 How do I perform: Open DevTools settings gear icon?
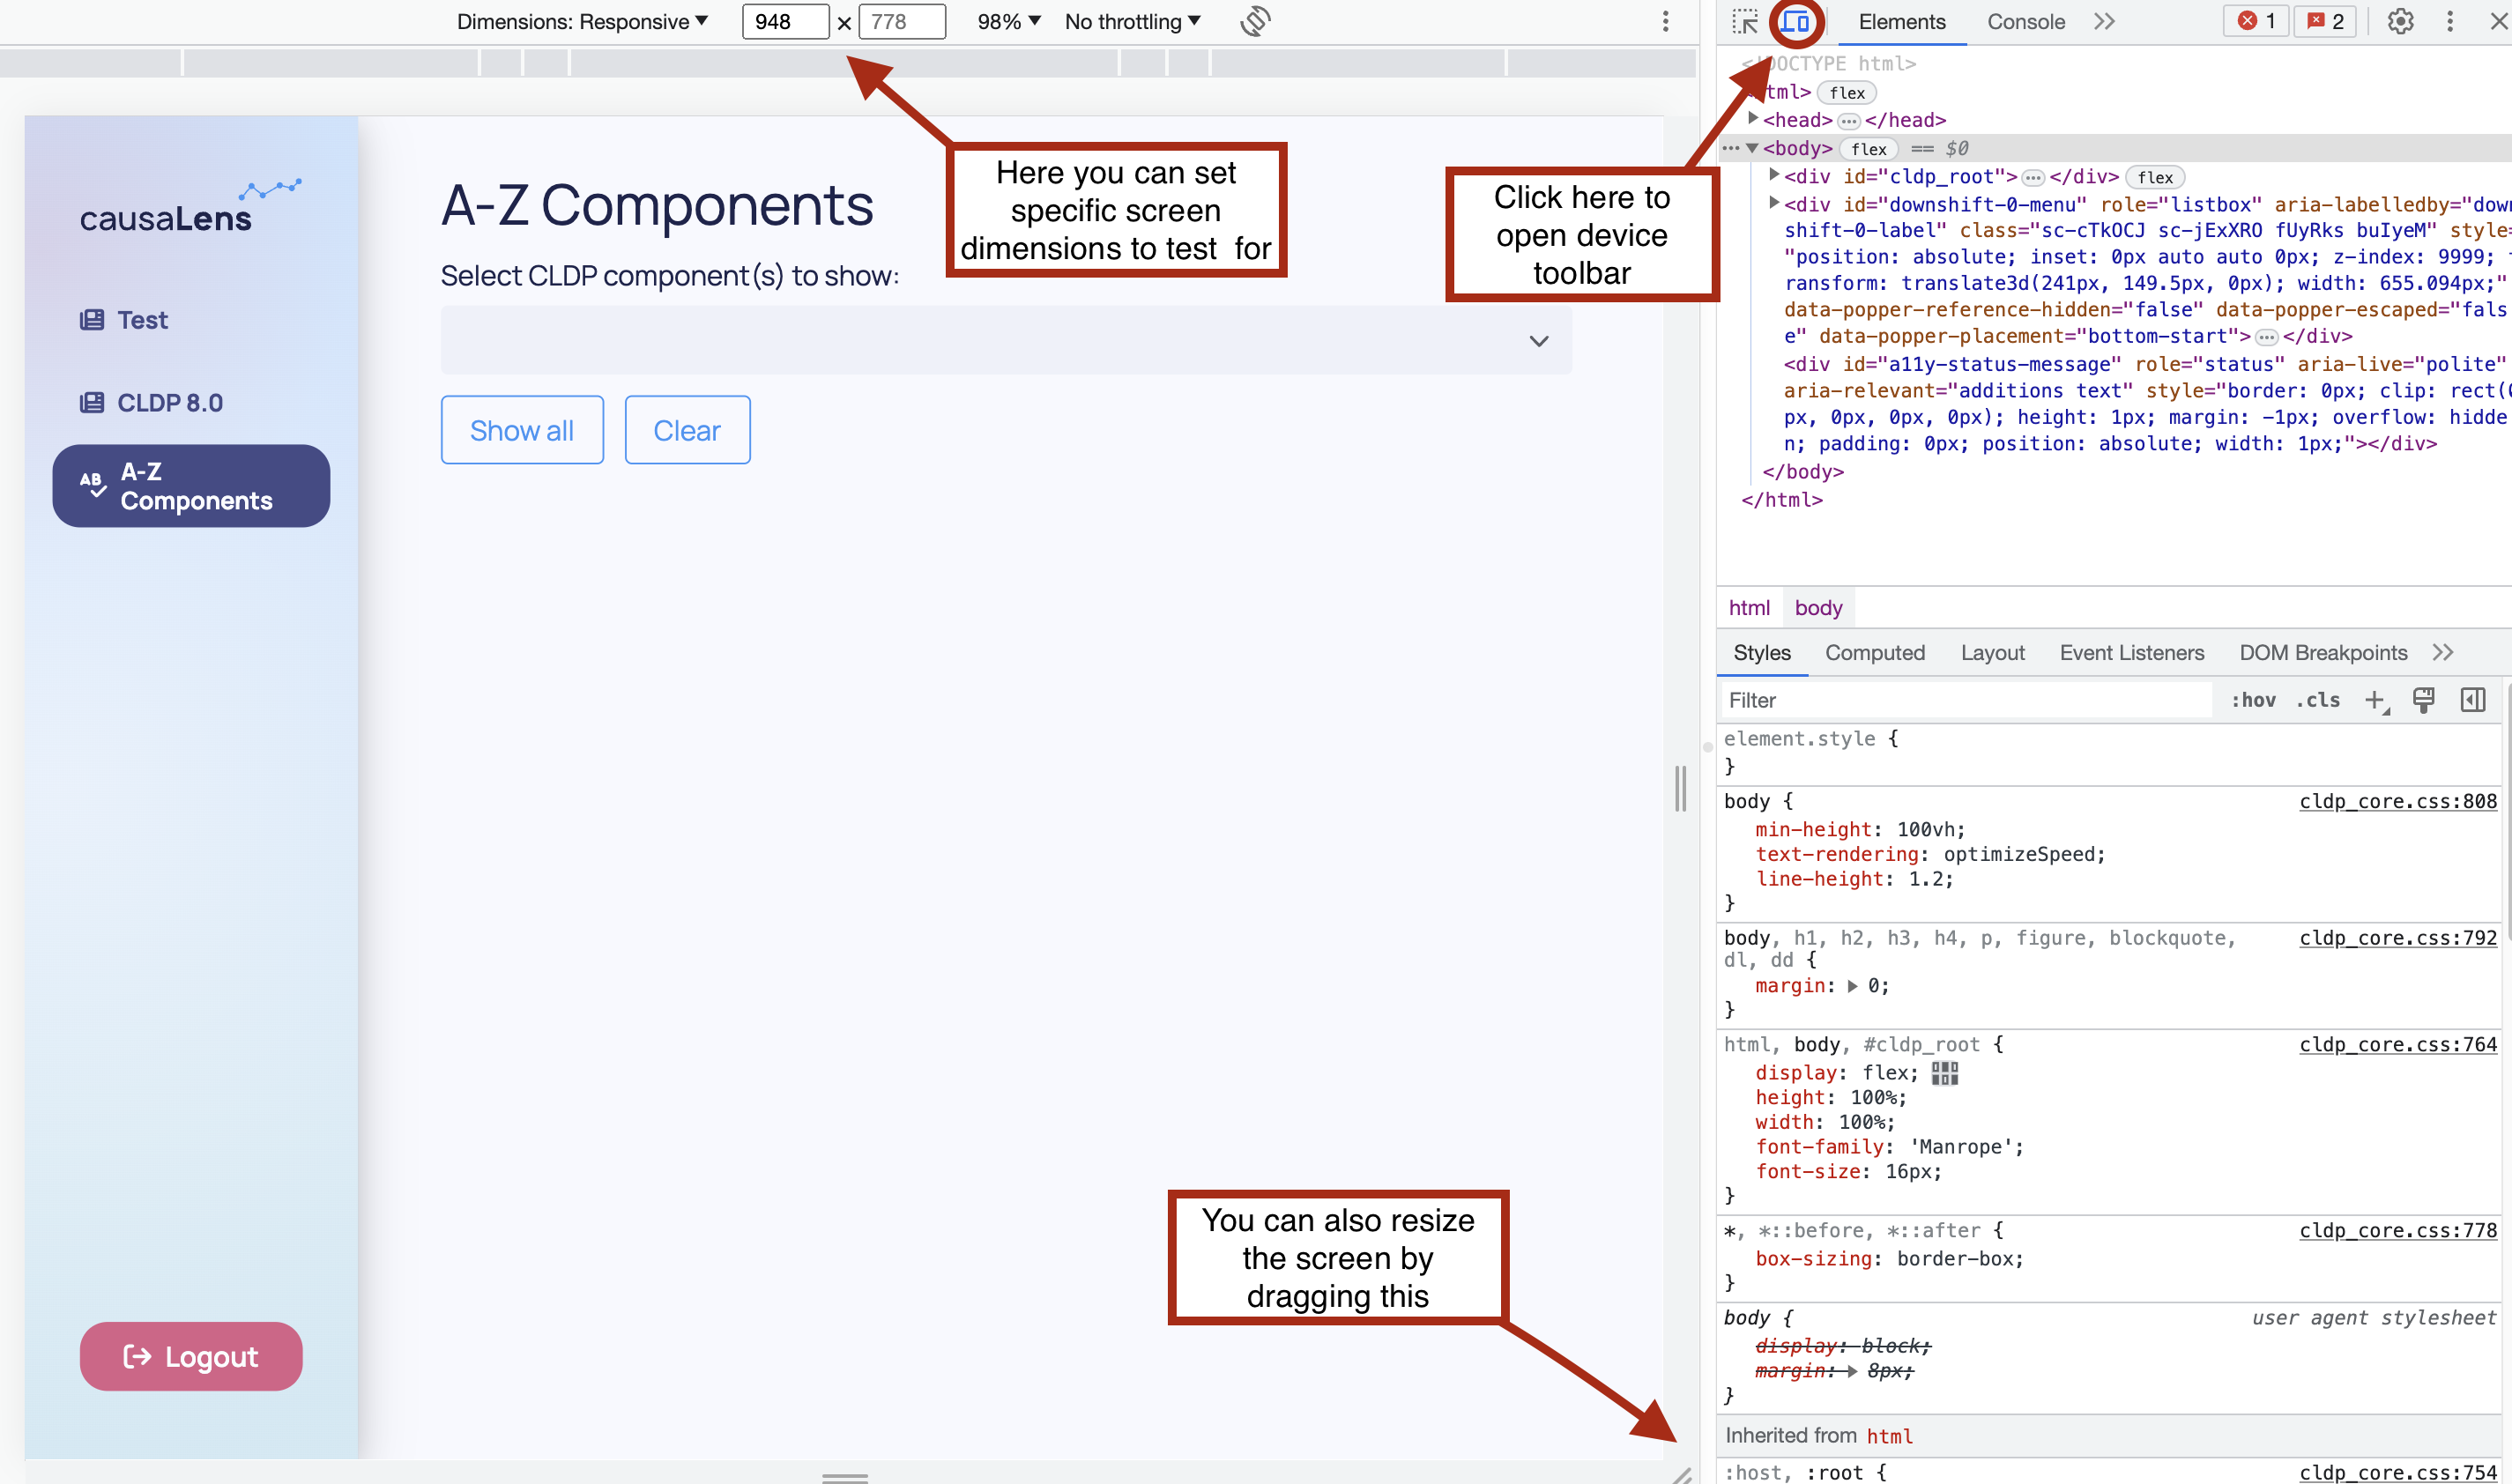[x=2400, y=21]
